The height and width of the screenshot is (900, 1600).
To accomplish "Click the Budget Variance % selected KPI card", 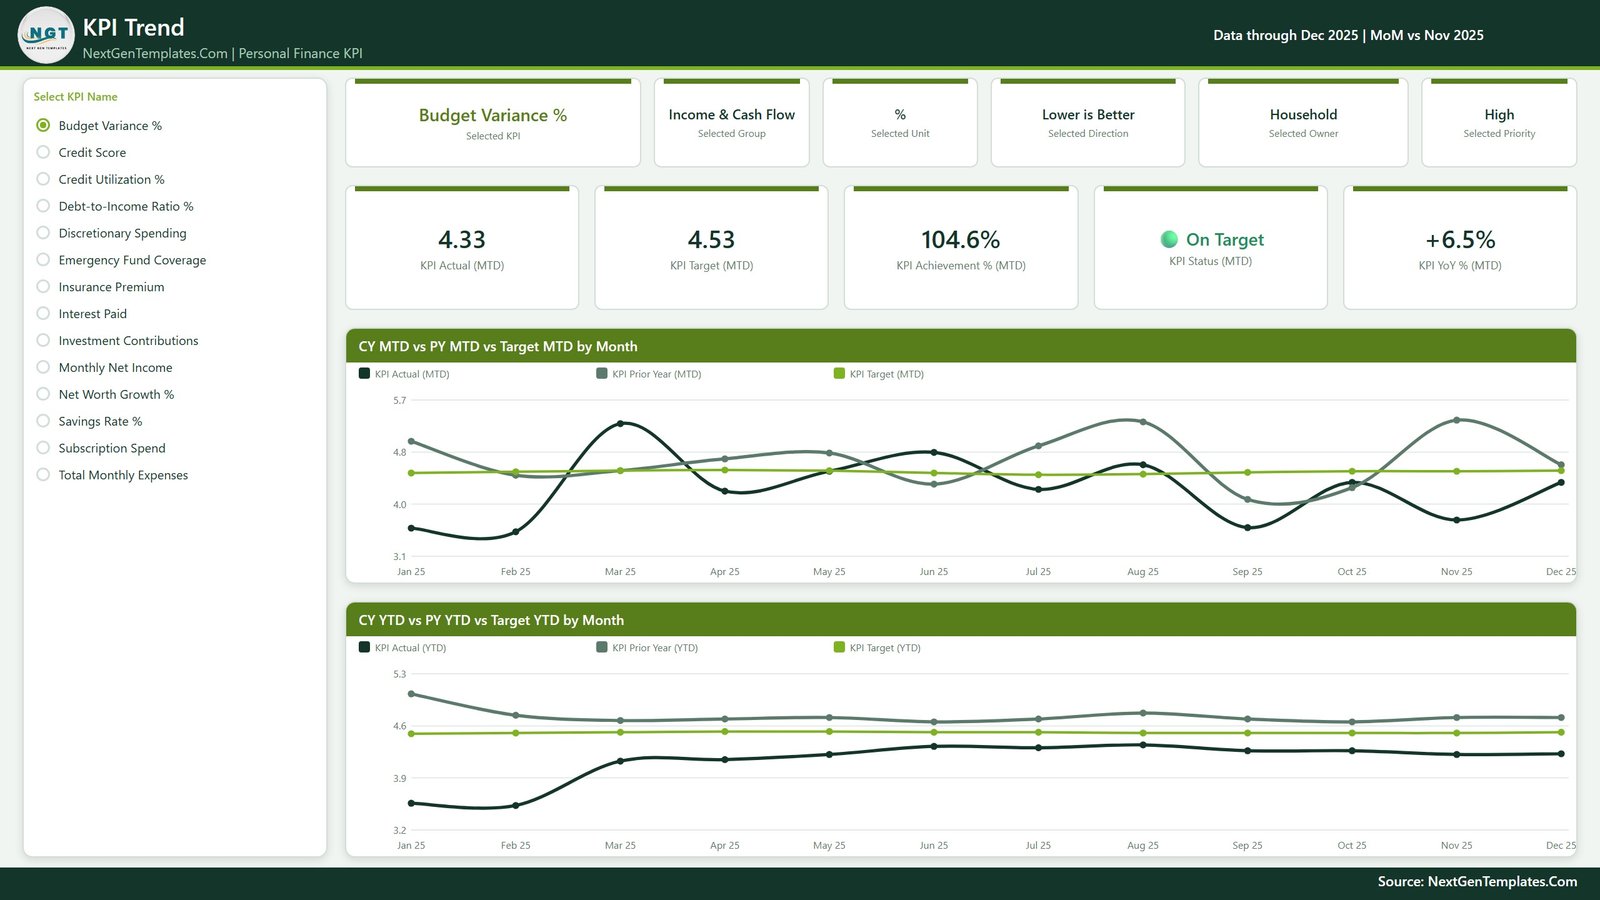I will coord(493,123).
